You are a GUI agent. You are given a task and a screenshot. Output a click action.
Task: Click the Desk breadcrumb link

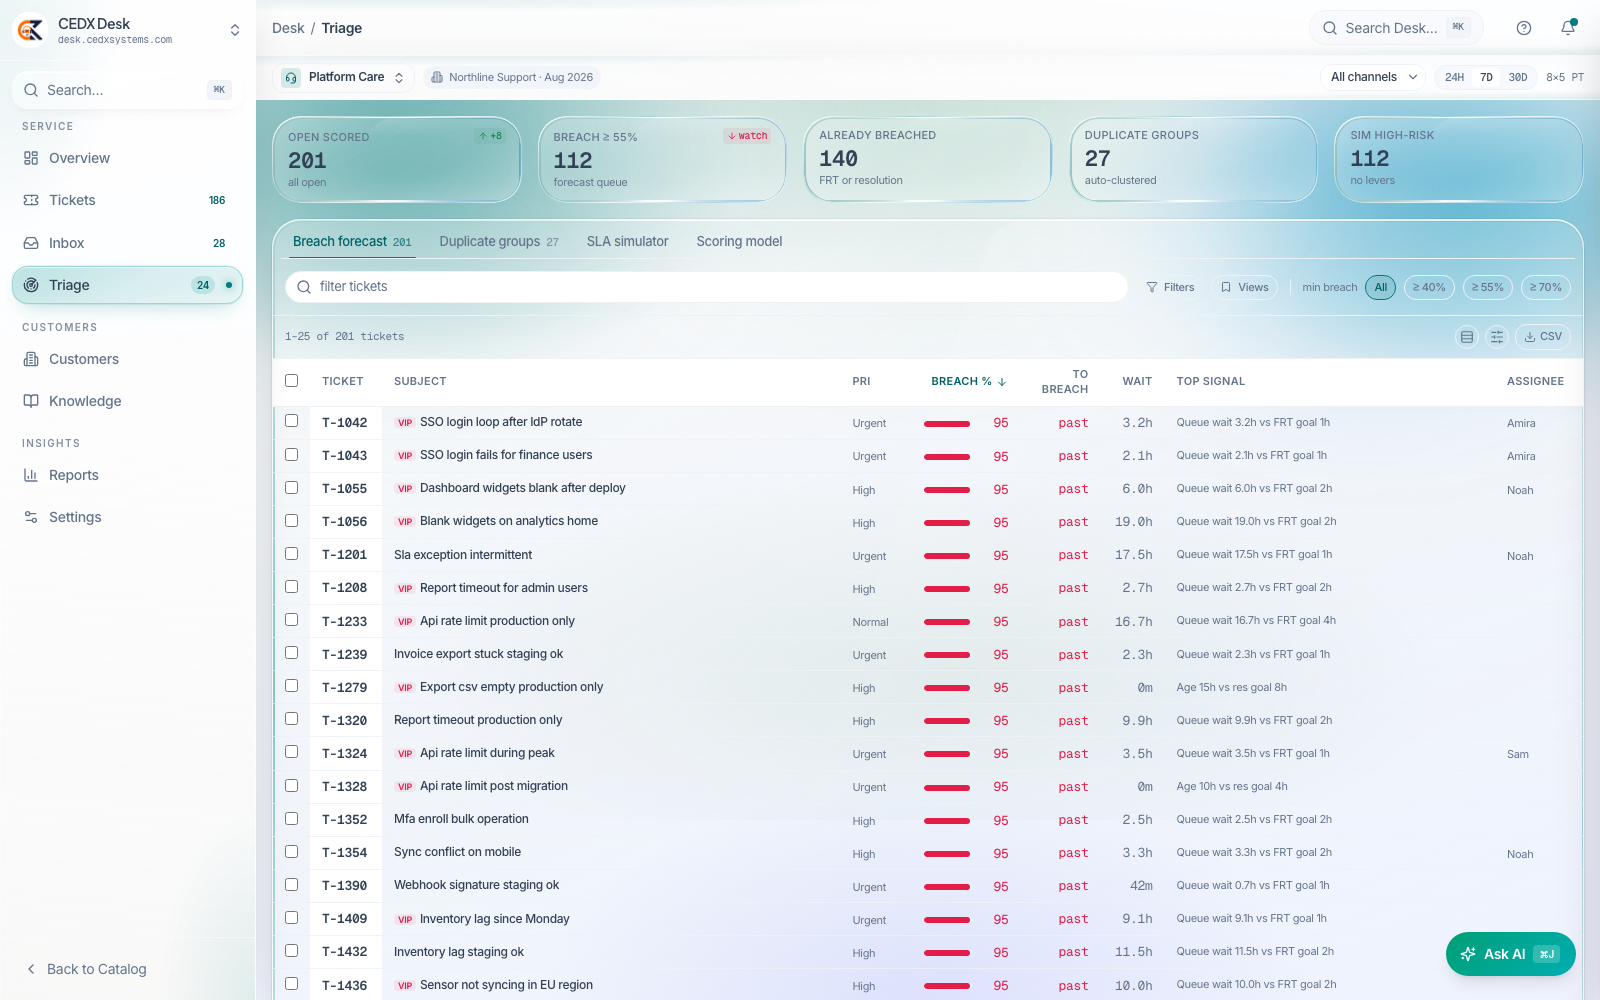pos(288,28)
